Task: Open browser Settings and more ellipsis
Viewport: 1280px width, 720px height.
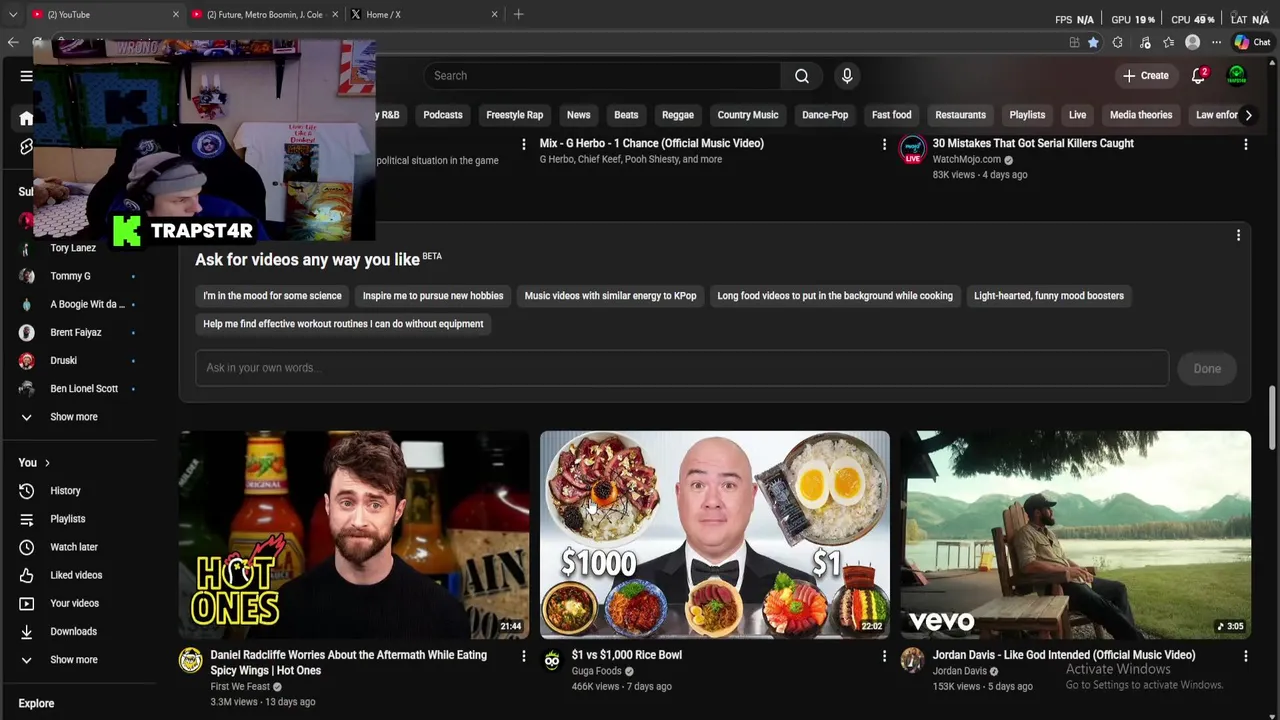Action: pos(1216,42)
